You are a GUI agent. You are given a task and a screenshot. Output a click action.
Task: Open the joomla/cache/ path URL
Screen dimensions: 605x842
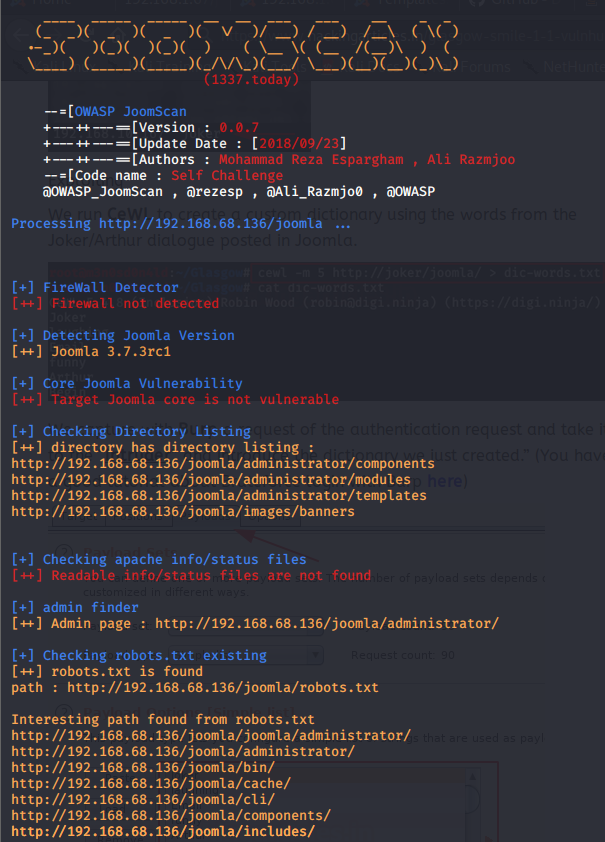click(151, 783)
